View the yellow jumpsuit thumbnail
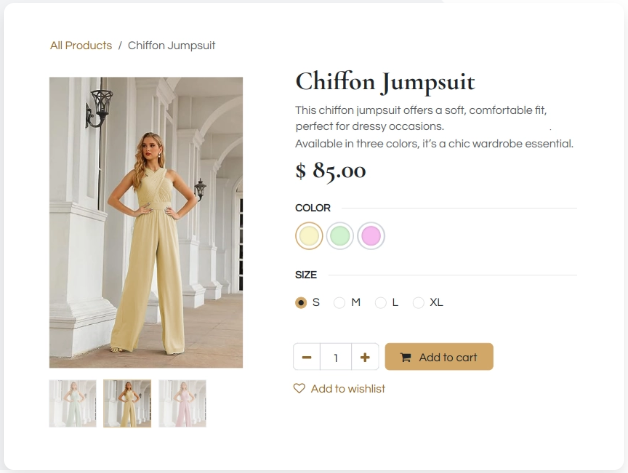 [x=127, y=403]
